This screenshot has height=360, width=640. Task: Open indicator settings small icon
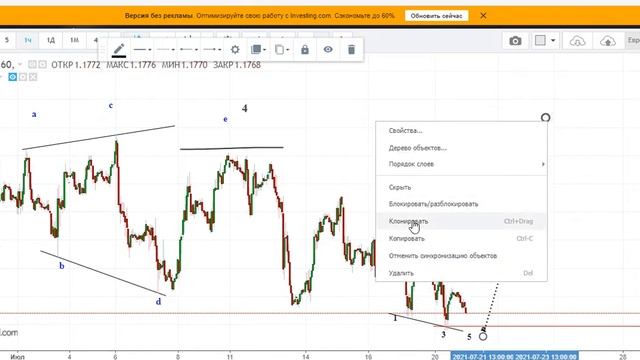23,77
